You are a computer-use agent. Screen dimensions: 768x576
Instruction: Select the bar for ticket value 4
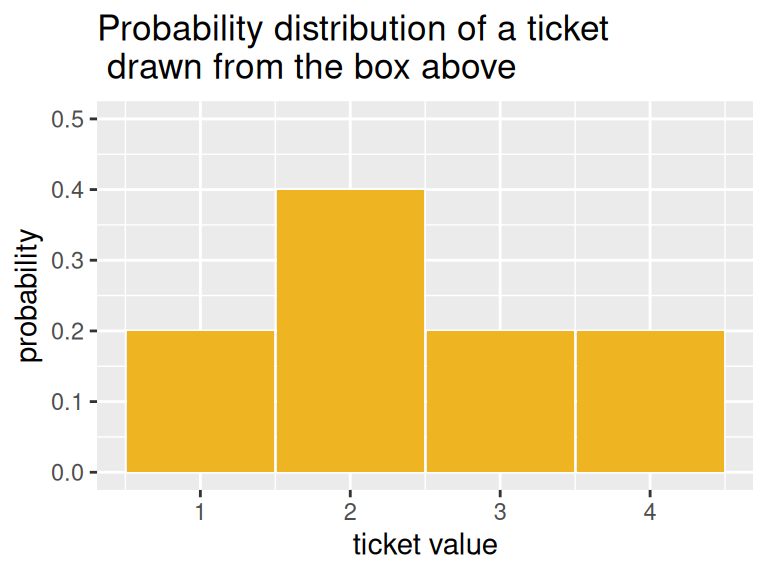(650, 401)
